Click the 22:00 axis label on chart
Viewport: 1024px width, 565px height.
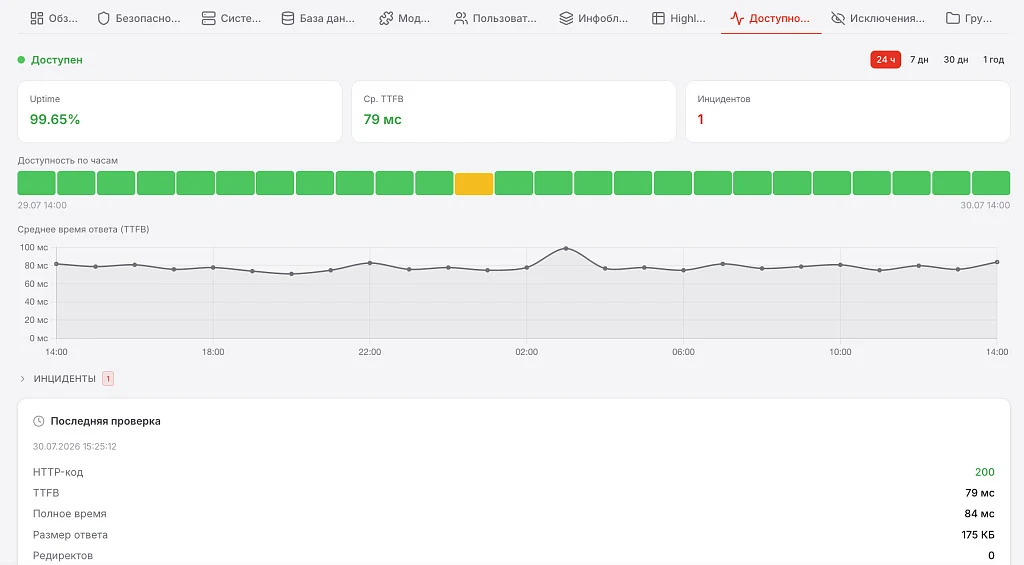(370, 352)
